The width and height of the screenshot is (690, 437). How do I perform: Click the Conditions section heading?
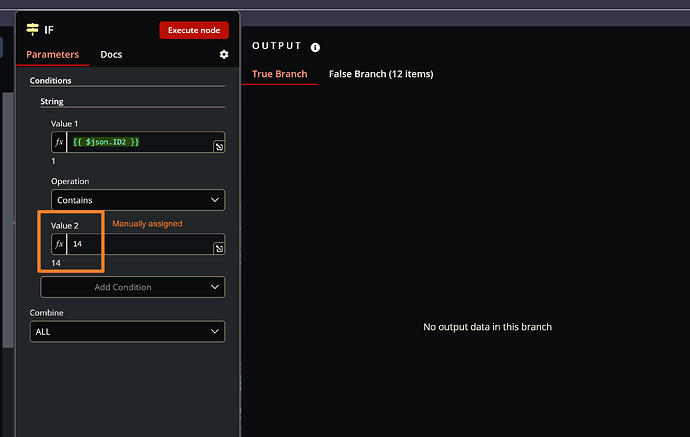click(x=50, y=81)
